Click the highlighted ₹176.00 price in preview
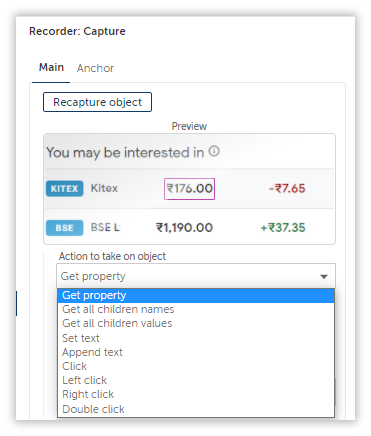This screenshot has width=371, height=436. pyautogui.click(x=189, y=189)
